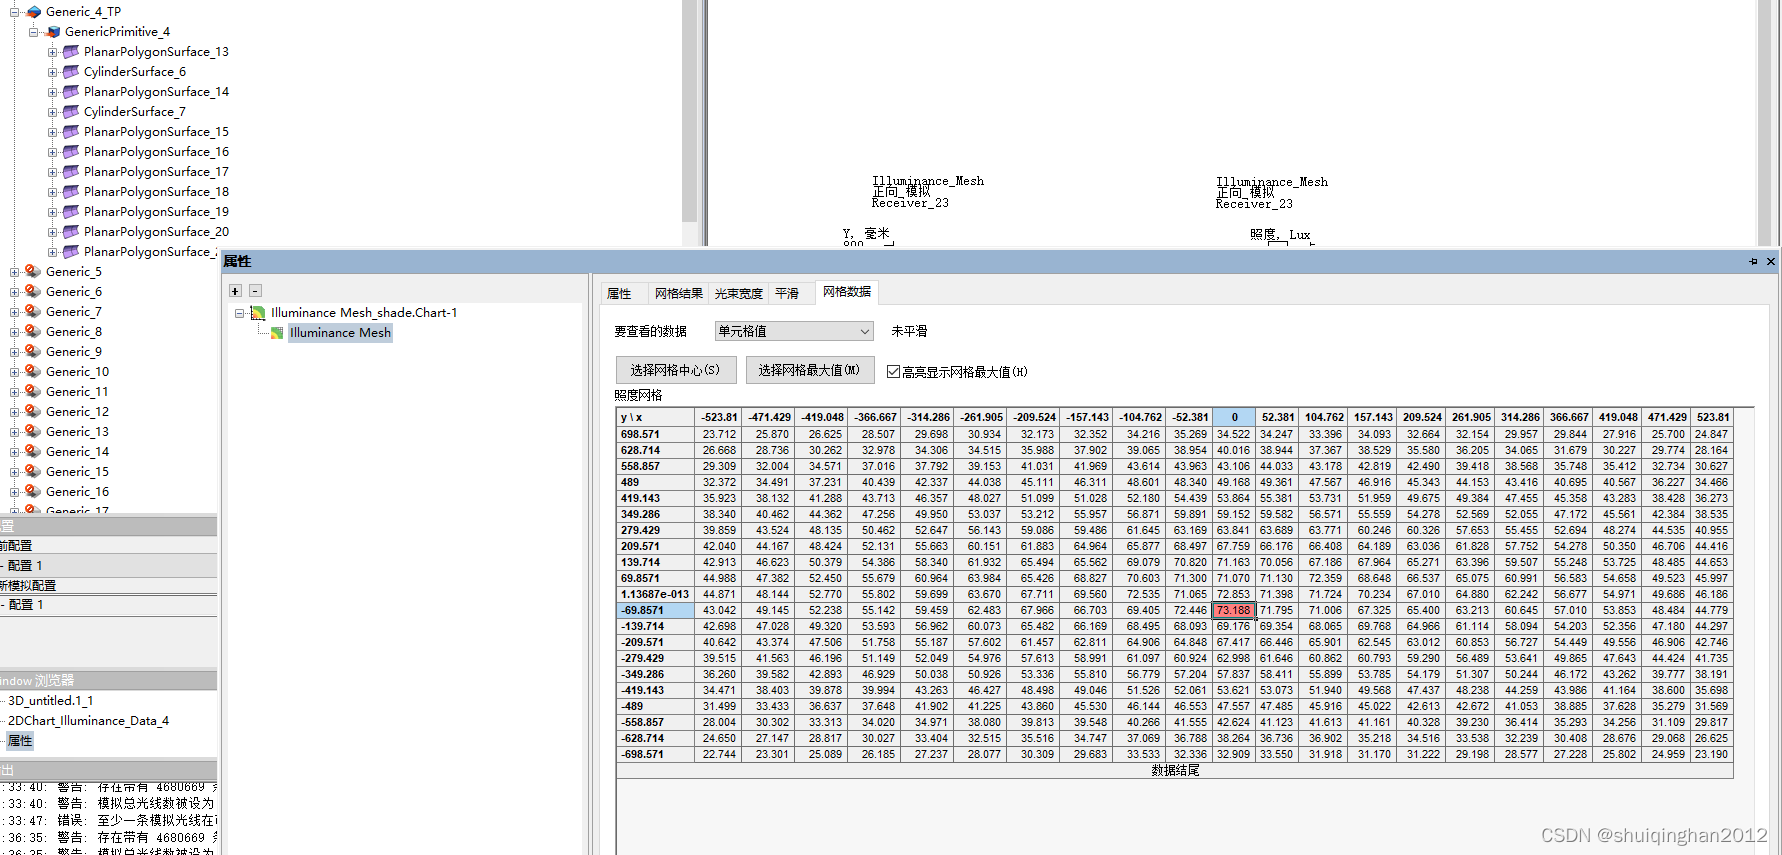Click the model tree vertical scrollbar
The width and height of the screenshot is (1782, 855).
689,110
